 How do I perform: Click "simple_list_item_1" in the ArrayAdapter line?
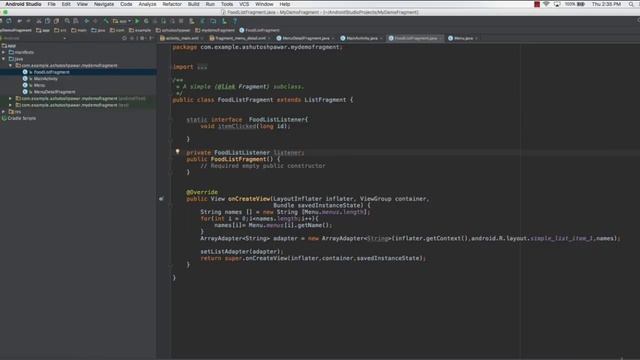pos(561,238)
